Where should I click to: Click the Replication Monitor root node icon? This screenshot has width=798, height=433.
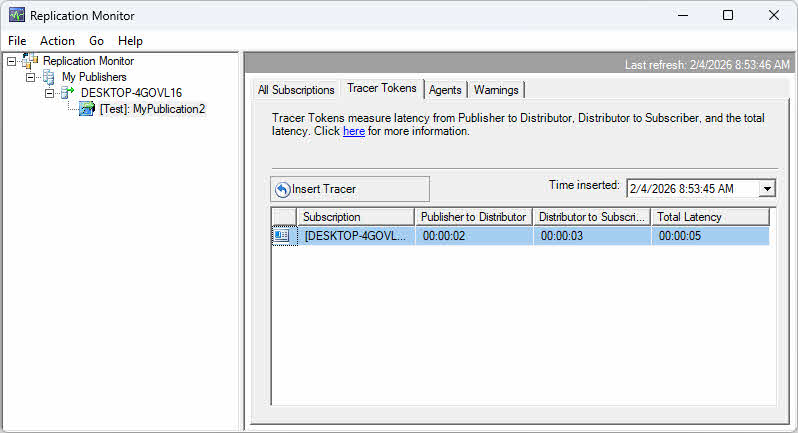pos(30,61)
